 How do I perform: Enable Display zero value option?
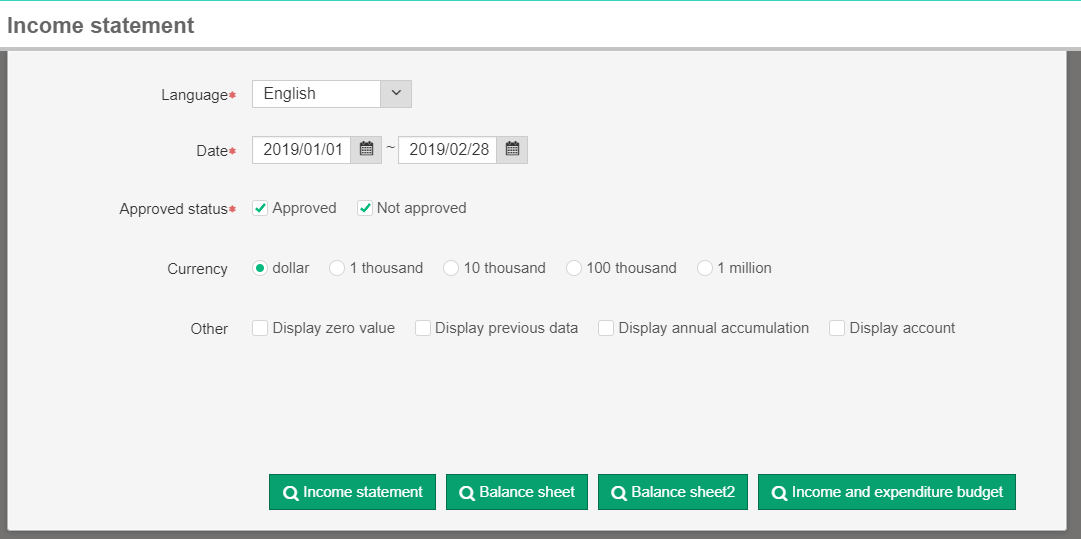click(x=260, y=328)
